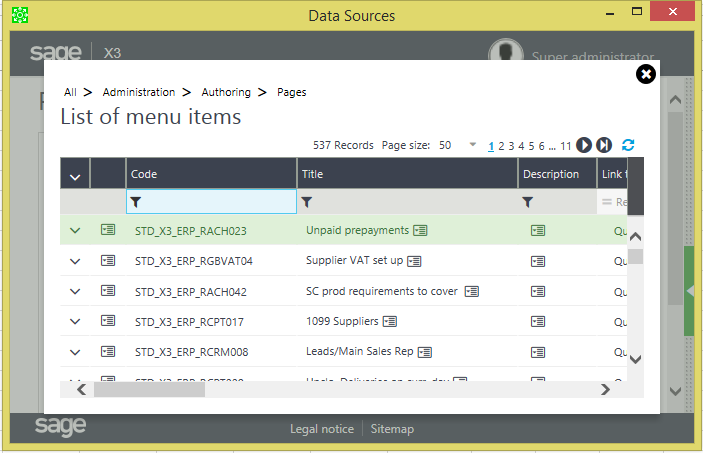The image size is (703, 453).
Task: Click page scrollbar up arrow behind dialog
Action: click(x=675, y=100)
